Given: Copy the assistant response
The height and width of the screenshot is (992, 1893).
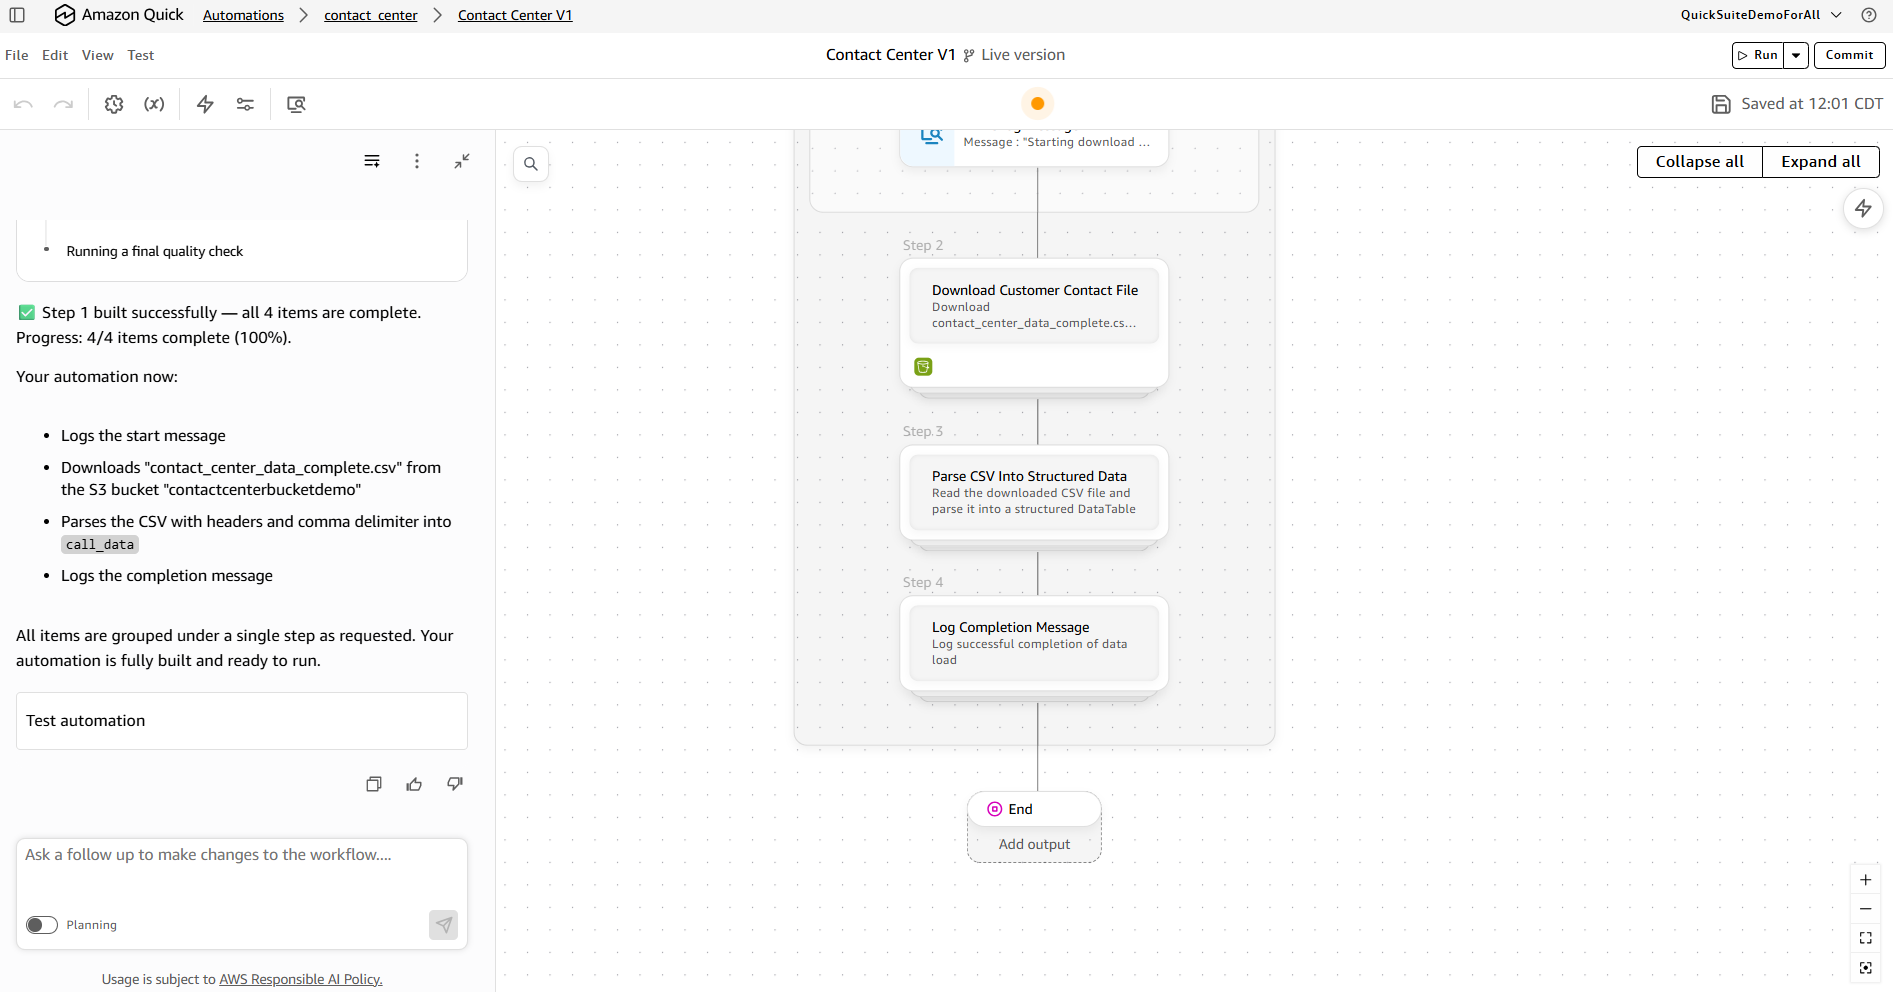Looking at the screenshot, I should 374,785.
